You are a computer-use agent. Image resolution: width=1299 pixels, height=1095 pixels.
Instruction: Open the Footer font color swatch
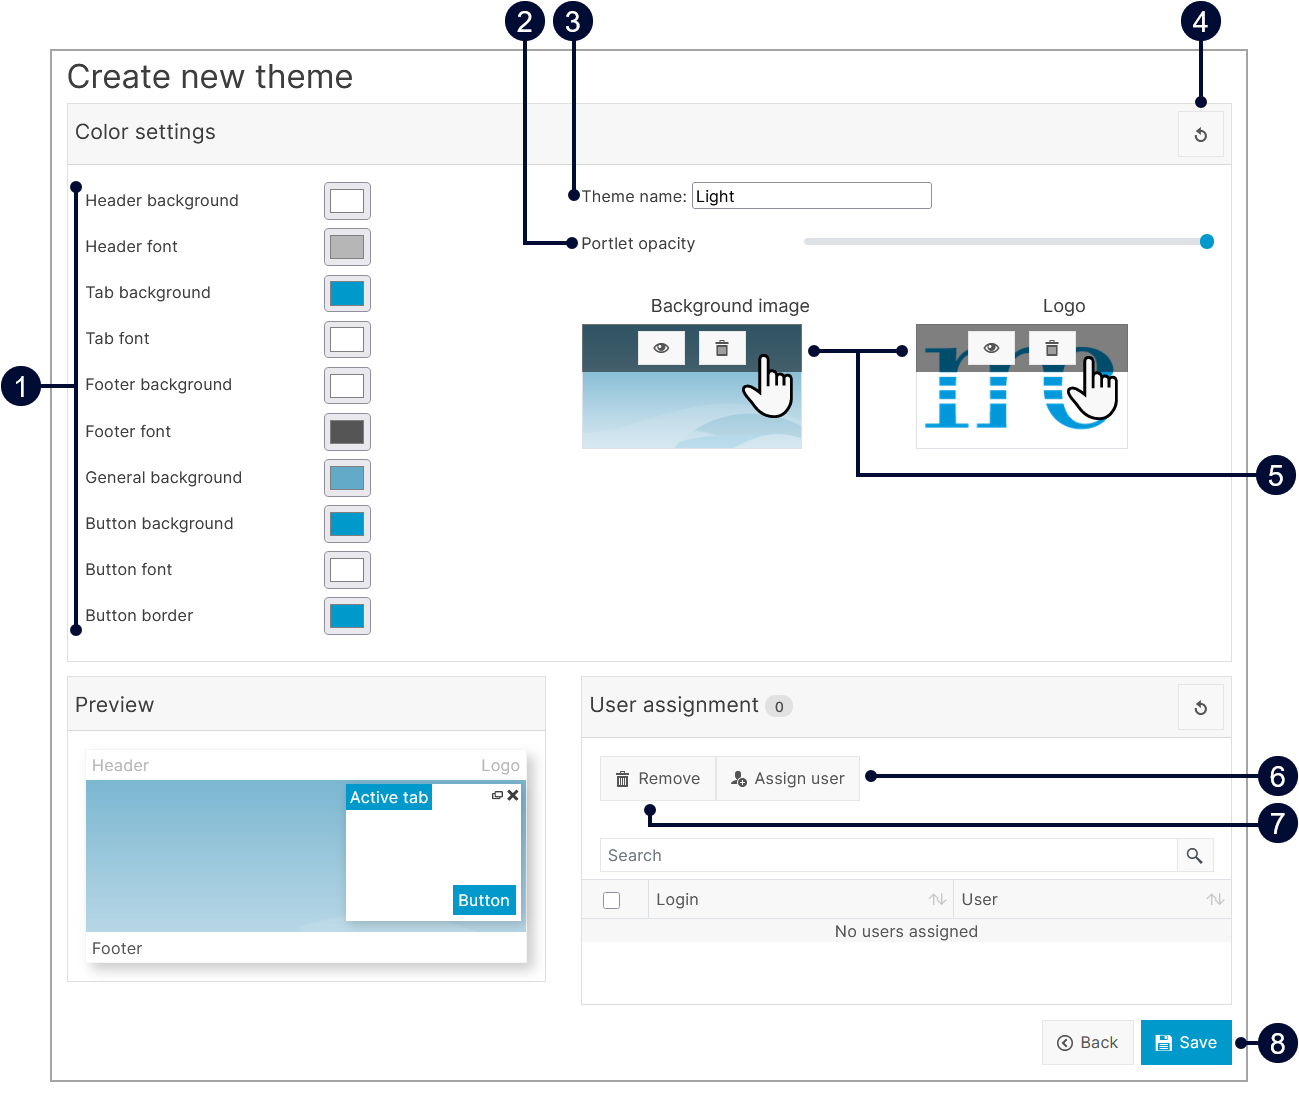pyautogui.click(x=347, y=432)
